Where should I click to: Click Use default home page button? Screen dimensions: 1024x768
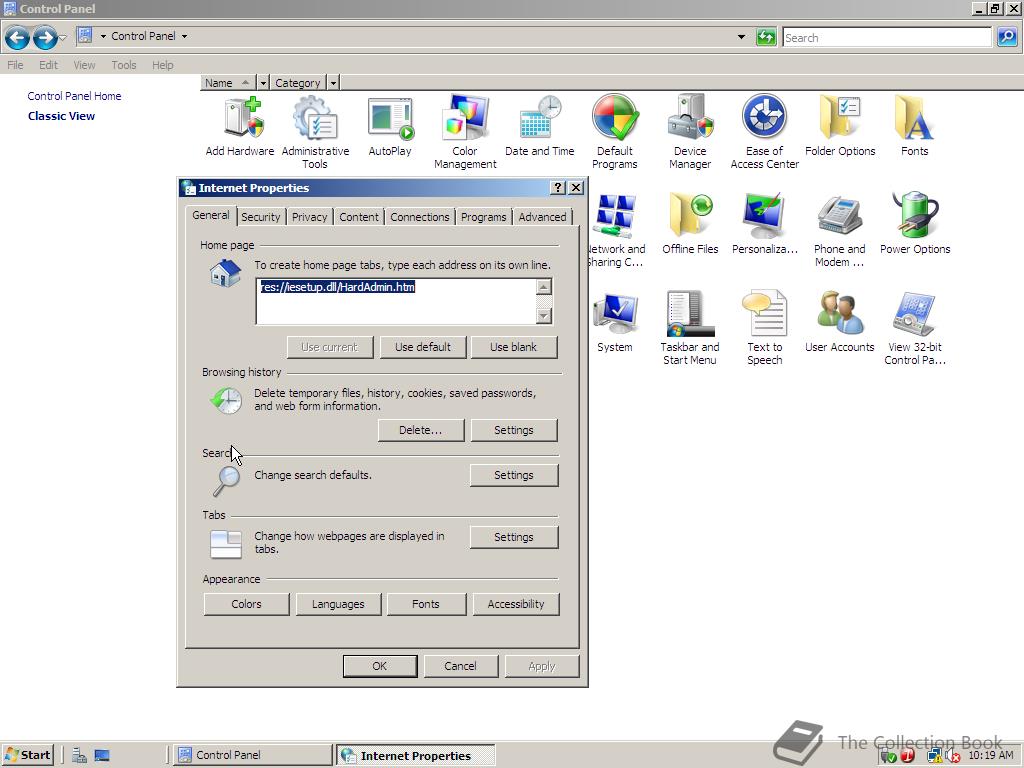tap(423, 347)
